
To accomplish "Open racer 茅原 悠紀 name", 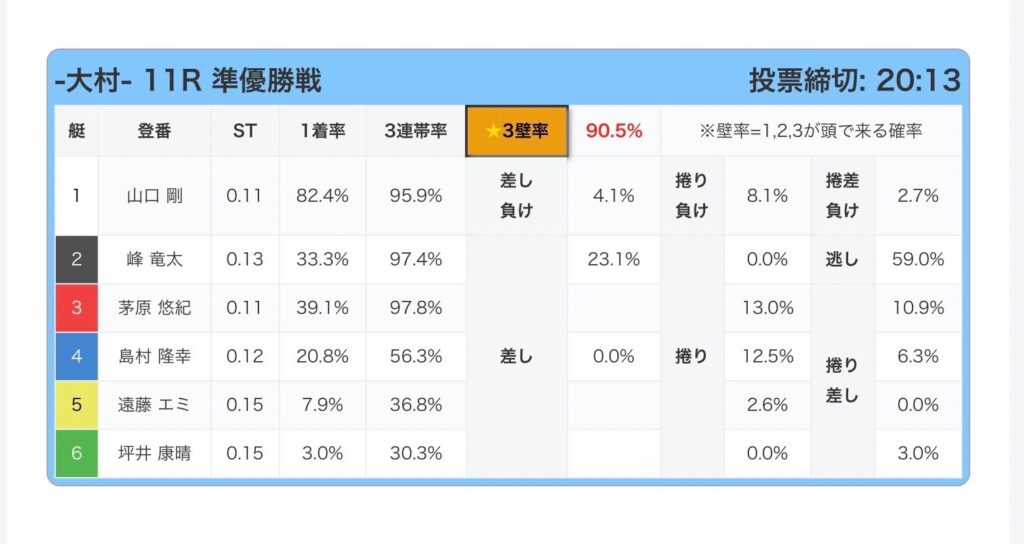I will coord(155,308).
